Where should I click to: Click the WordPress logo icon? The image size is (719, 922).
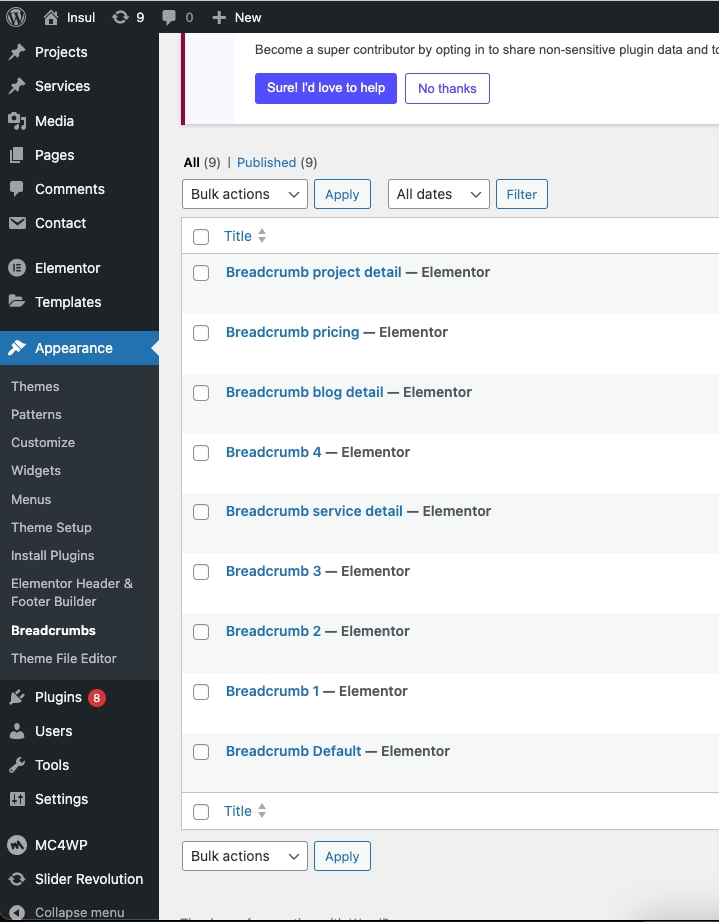17,17
